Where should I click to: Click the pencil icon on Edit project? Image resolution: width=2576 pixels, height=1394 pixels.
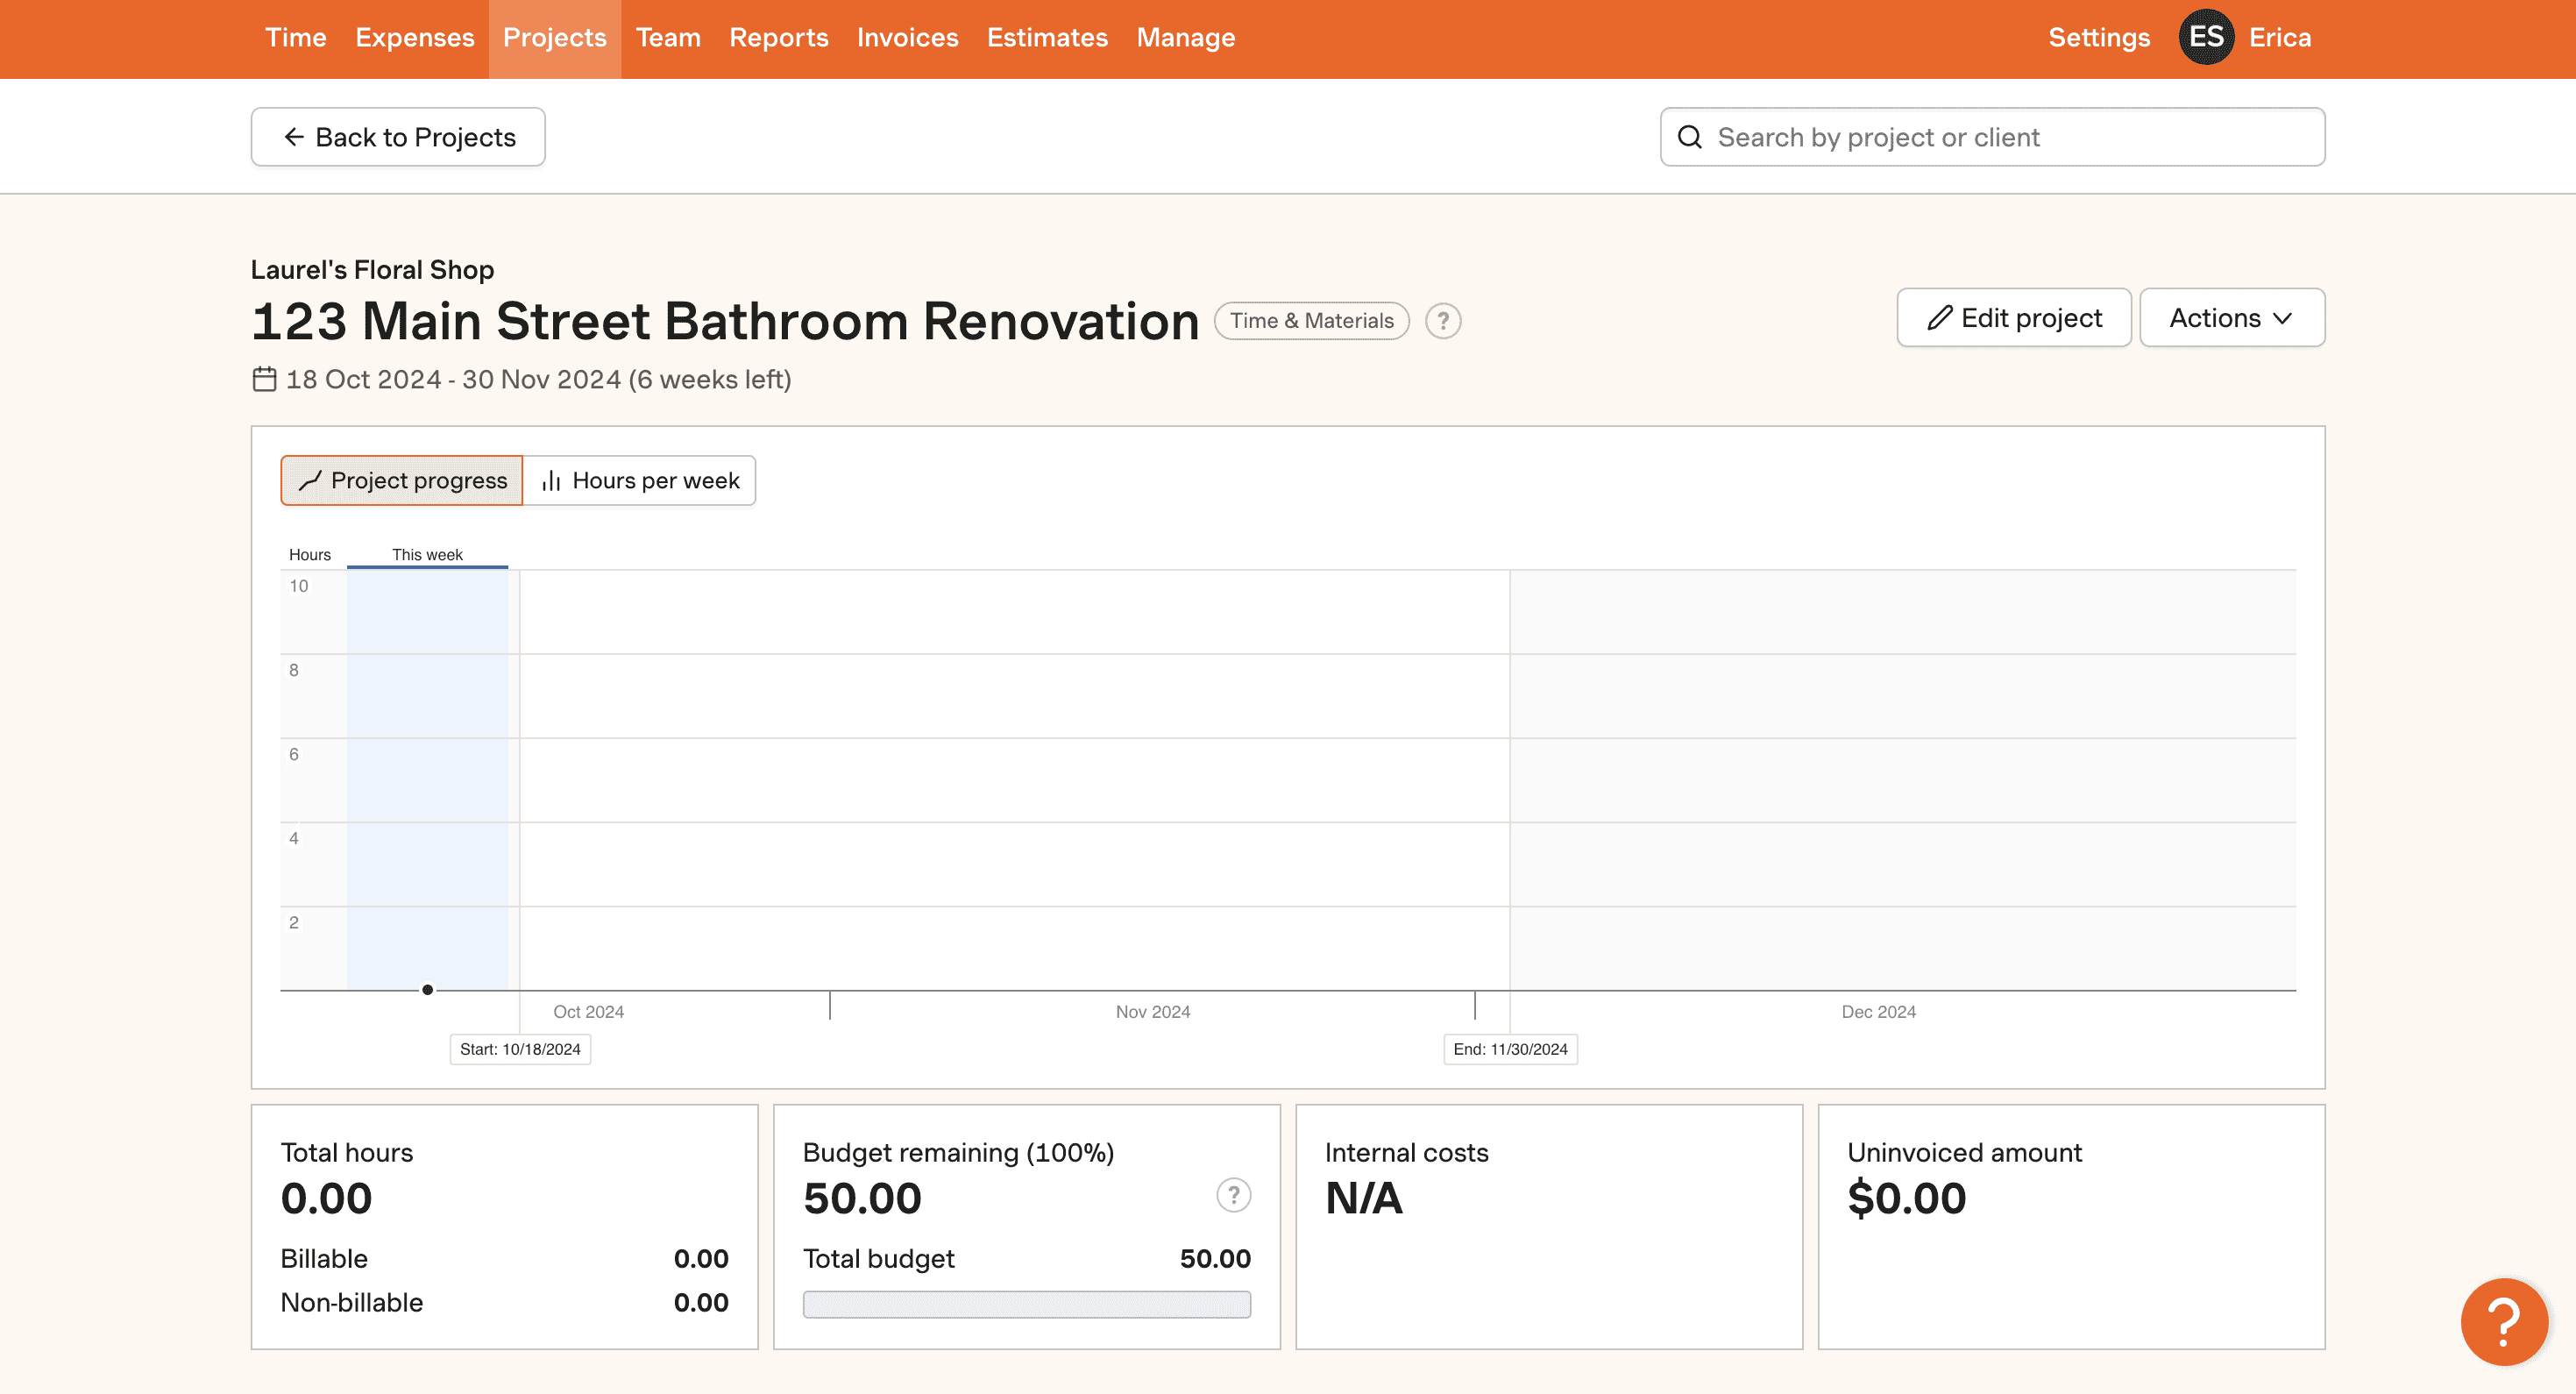[x=1940, y=318]
